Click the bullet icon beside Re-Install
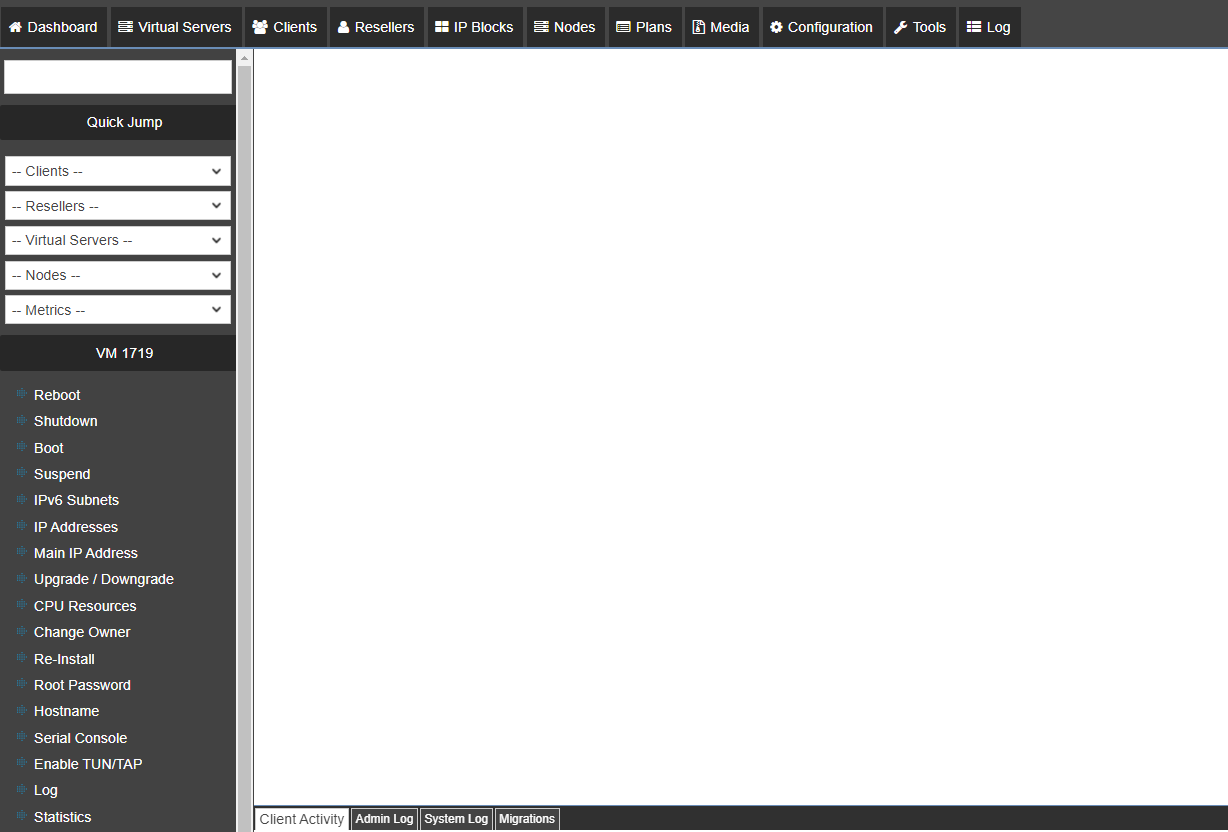Screen dimensions: 1228x832 [22, 657]
